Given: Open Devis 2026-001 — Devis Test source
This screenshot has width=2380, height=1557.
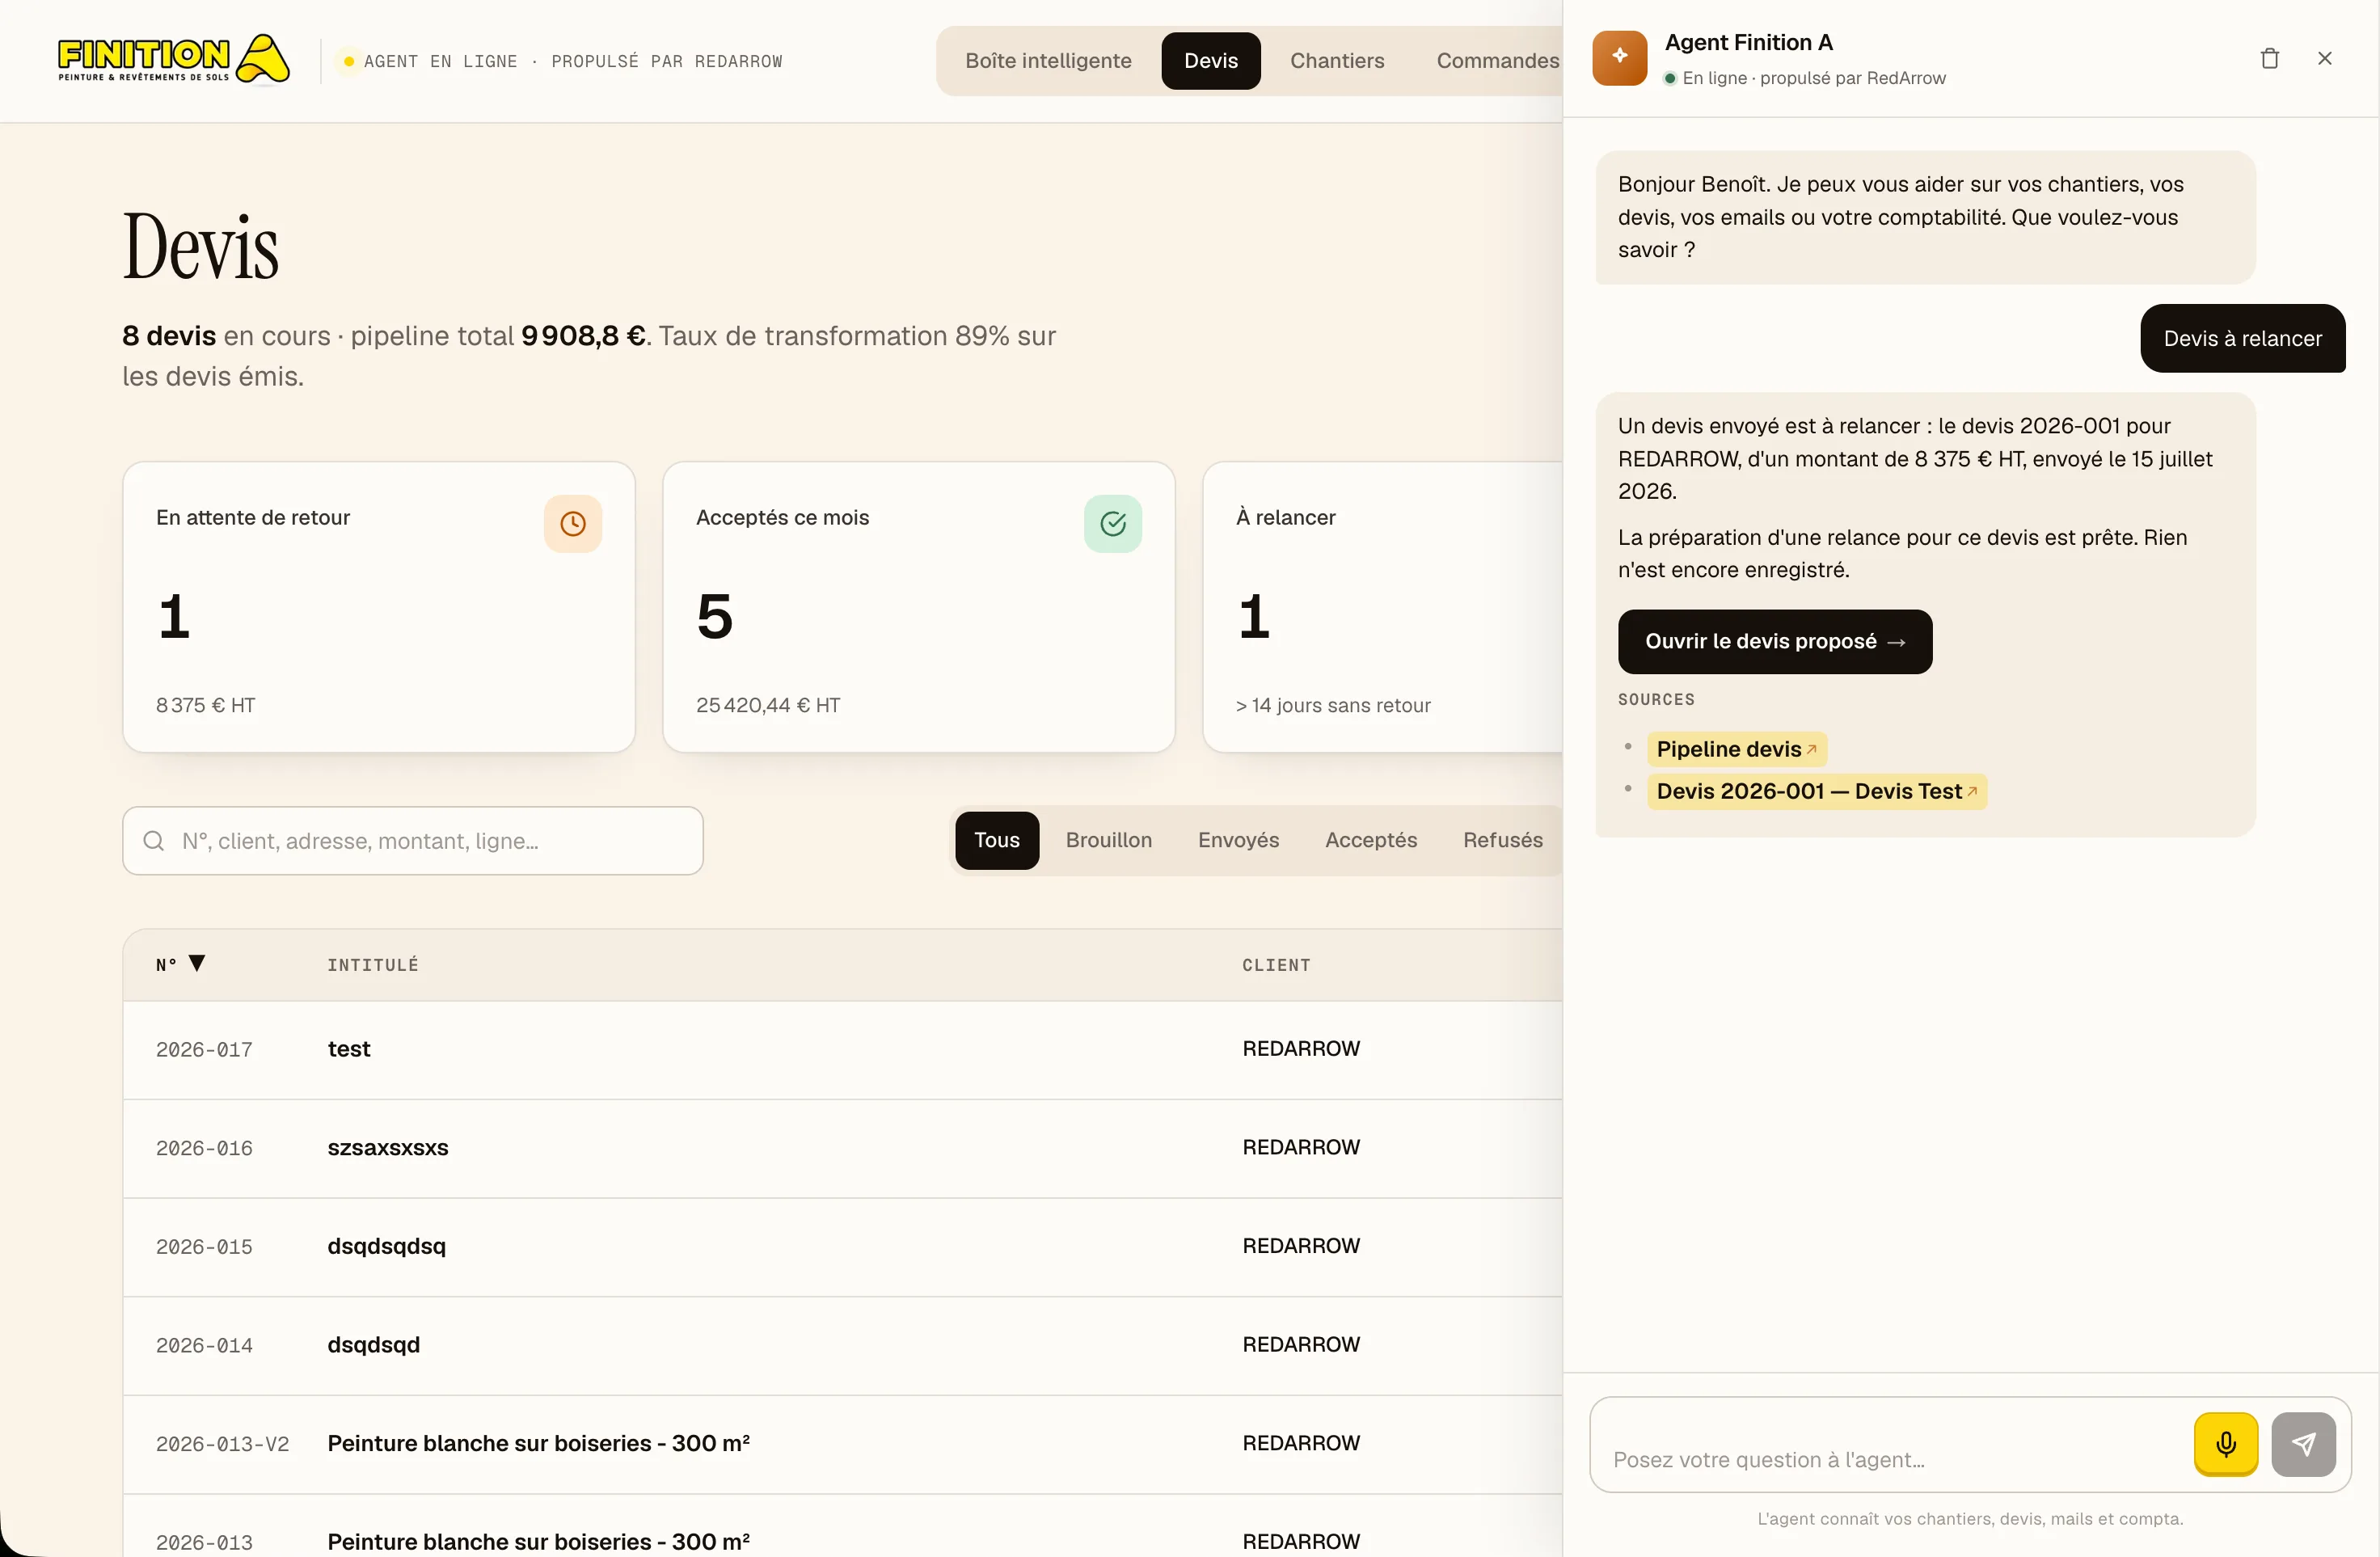Looking at the screenshot, I should pyautogui.click(x=1816, y=791).
